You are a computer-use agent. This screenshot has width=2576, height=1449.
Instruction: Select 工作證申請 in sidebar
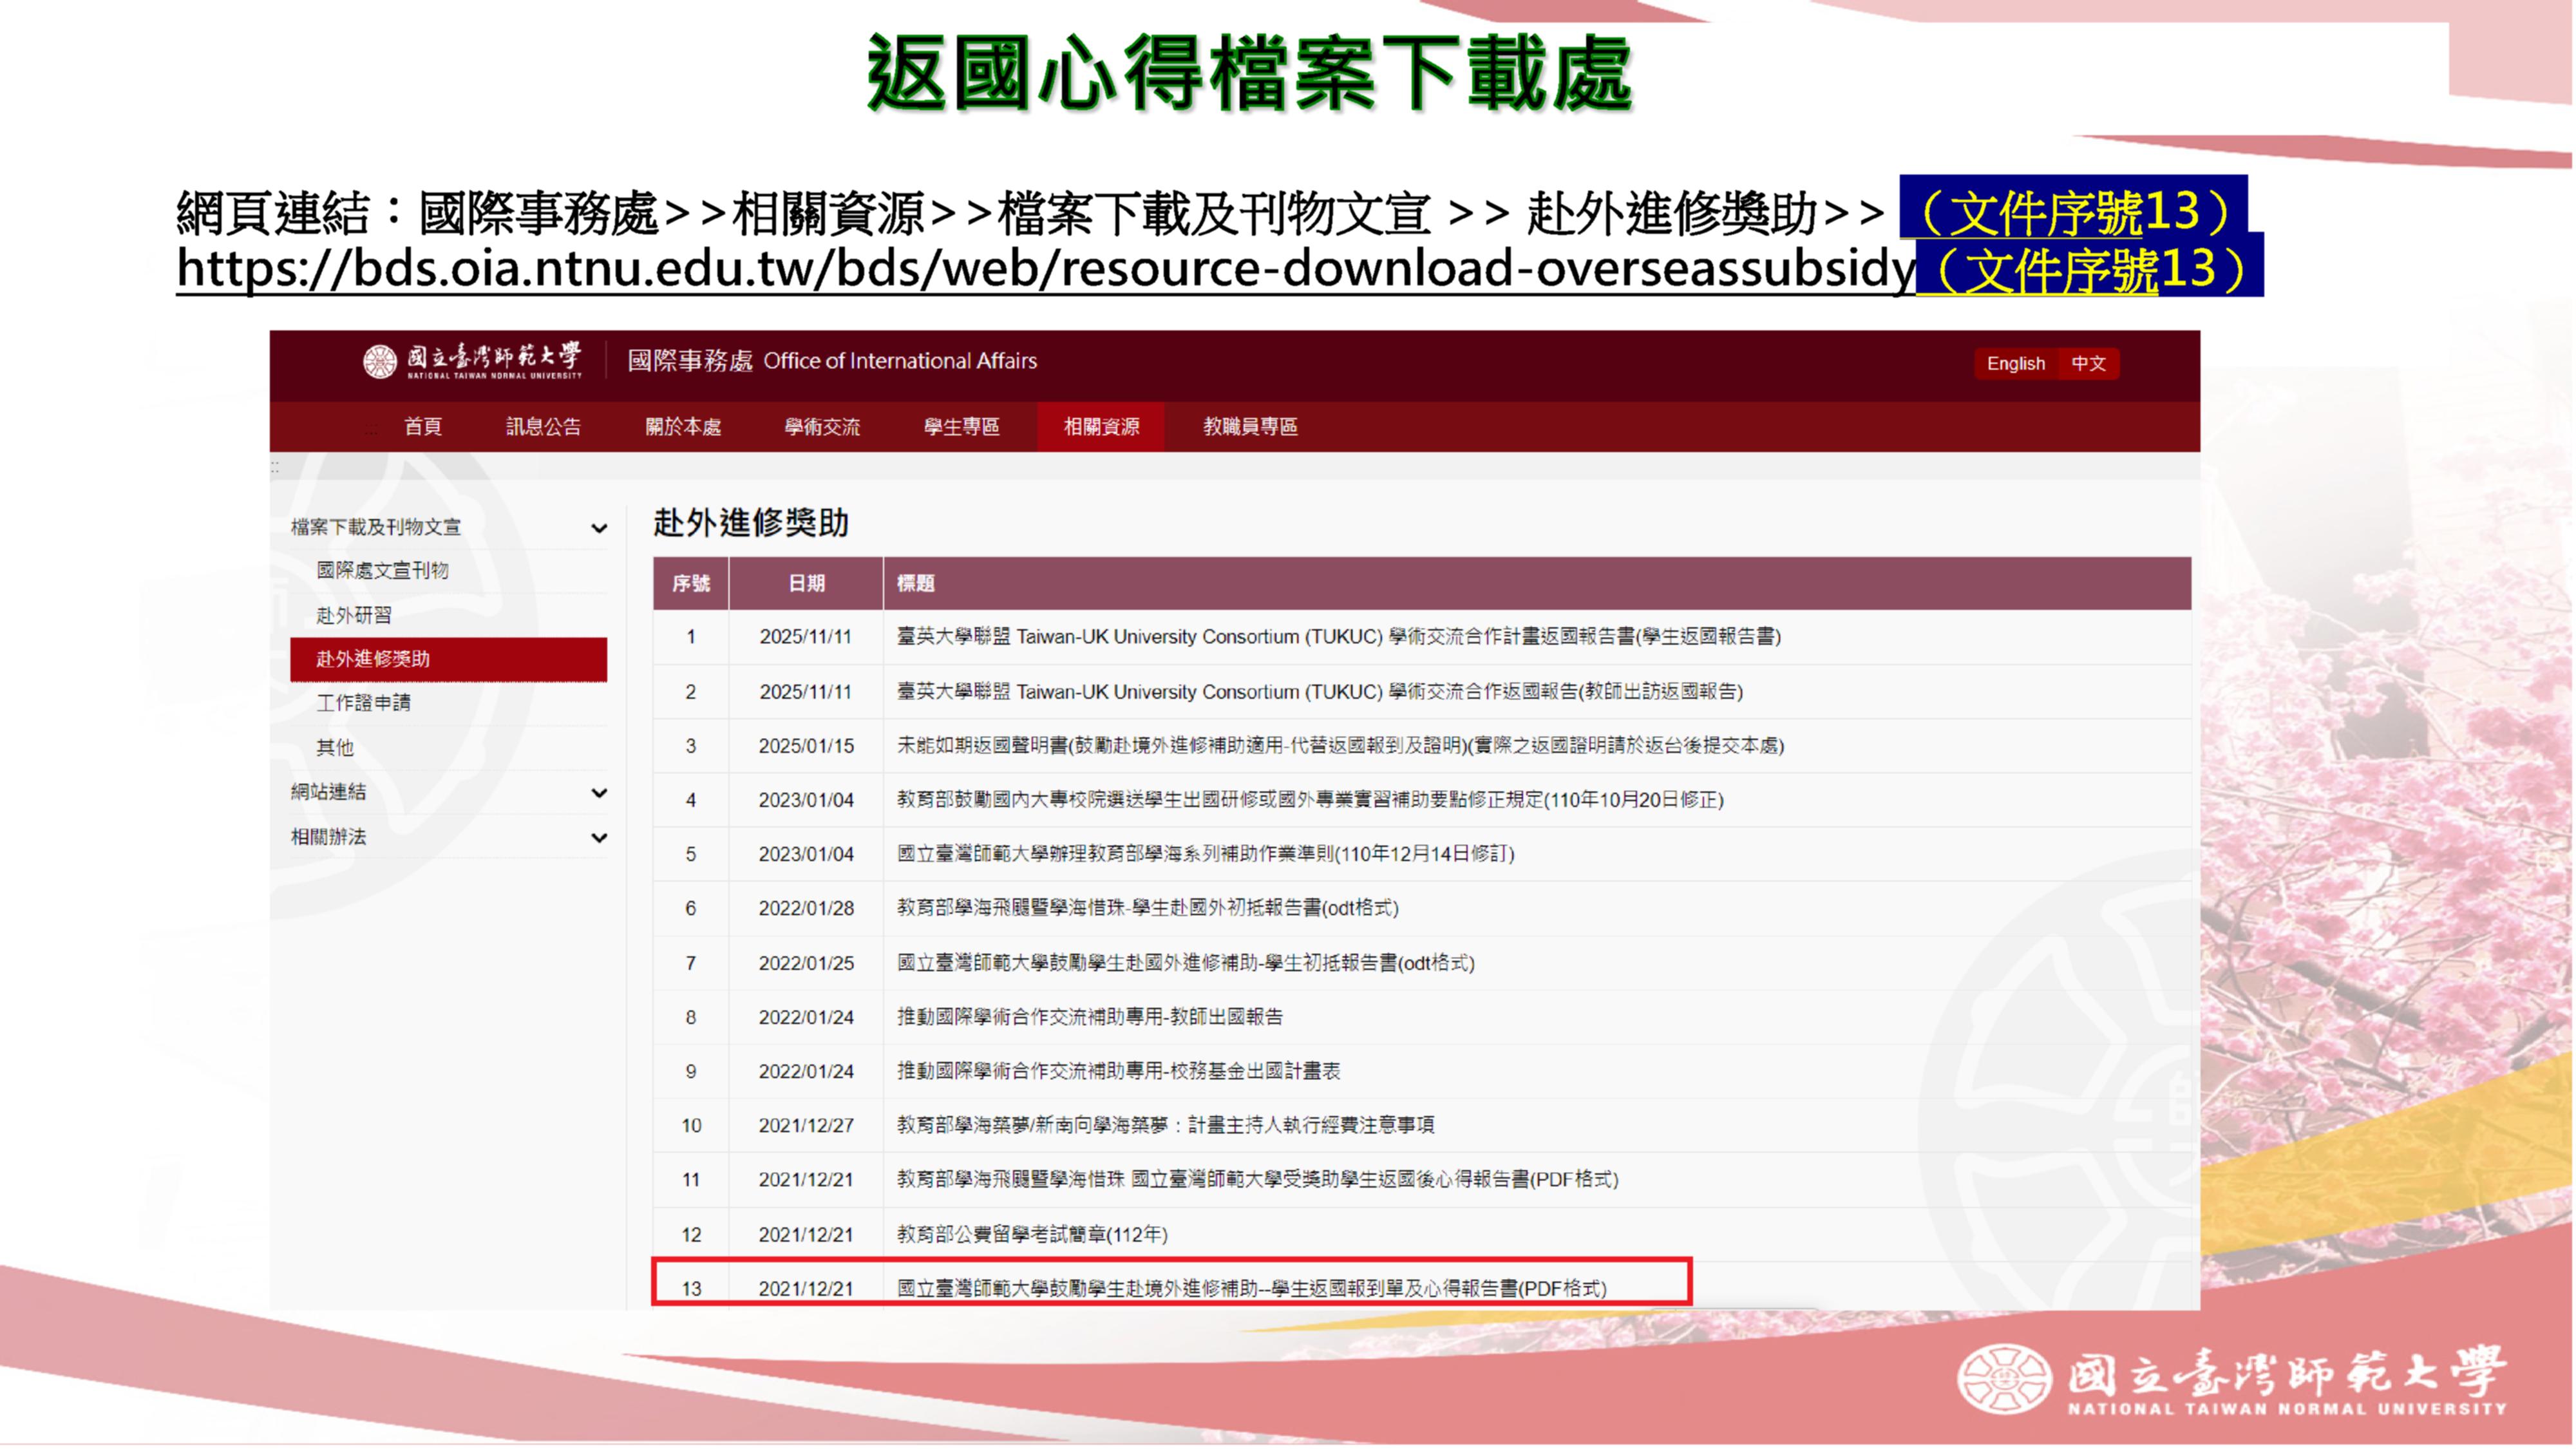click(x=364, y=703)
